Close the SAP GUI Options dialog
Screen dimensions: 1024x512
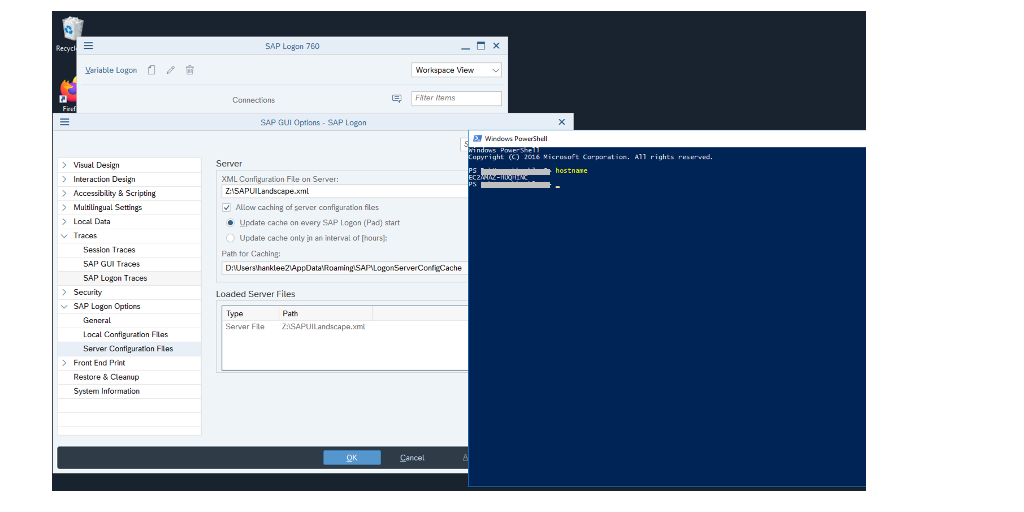point(562,121)
